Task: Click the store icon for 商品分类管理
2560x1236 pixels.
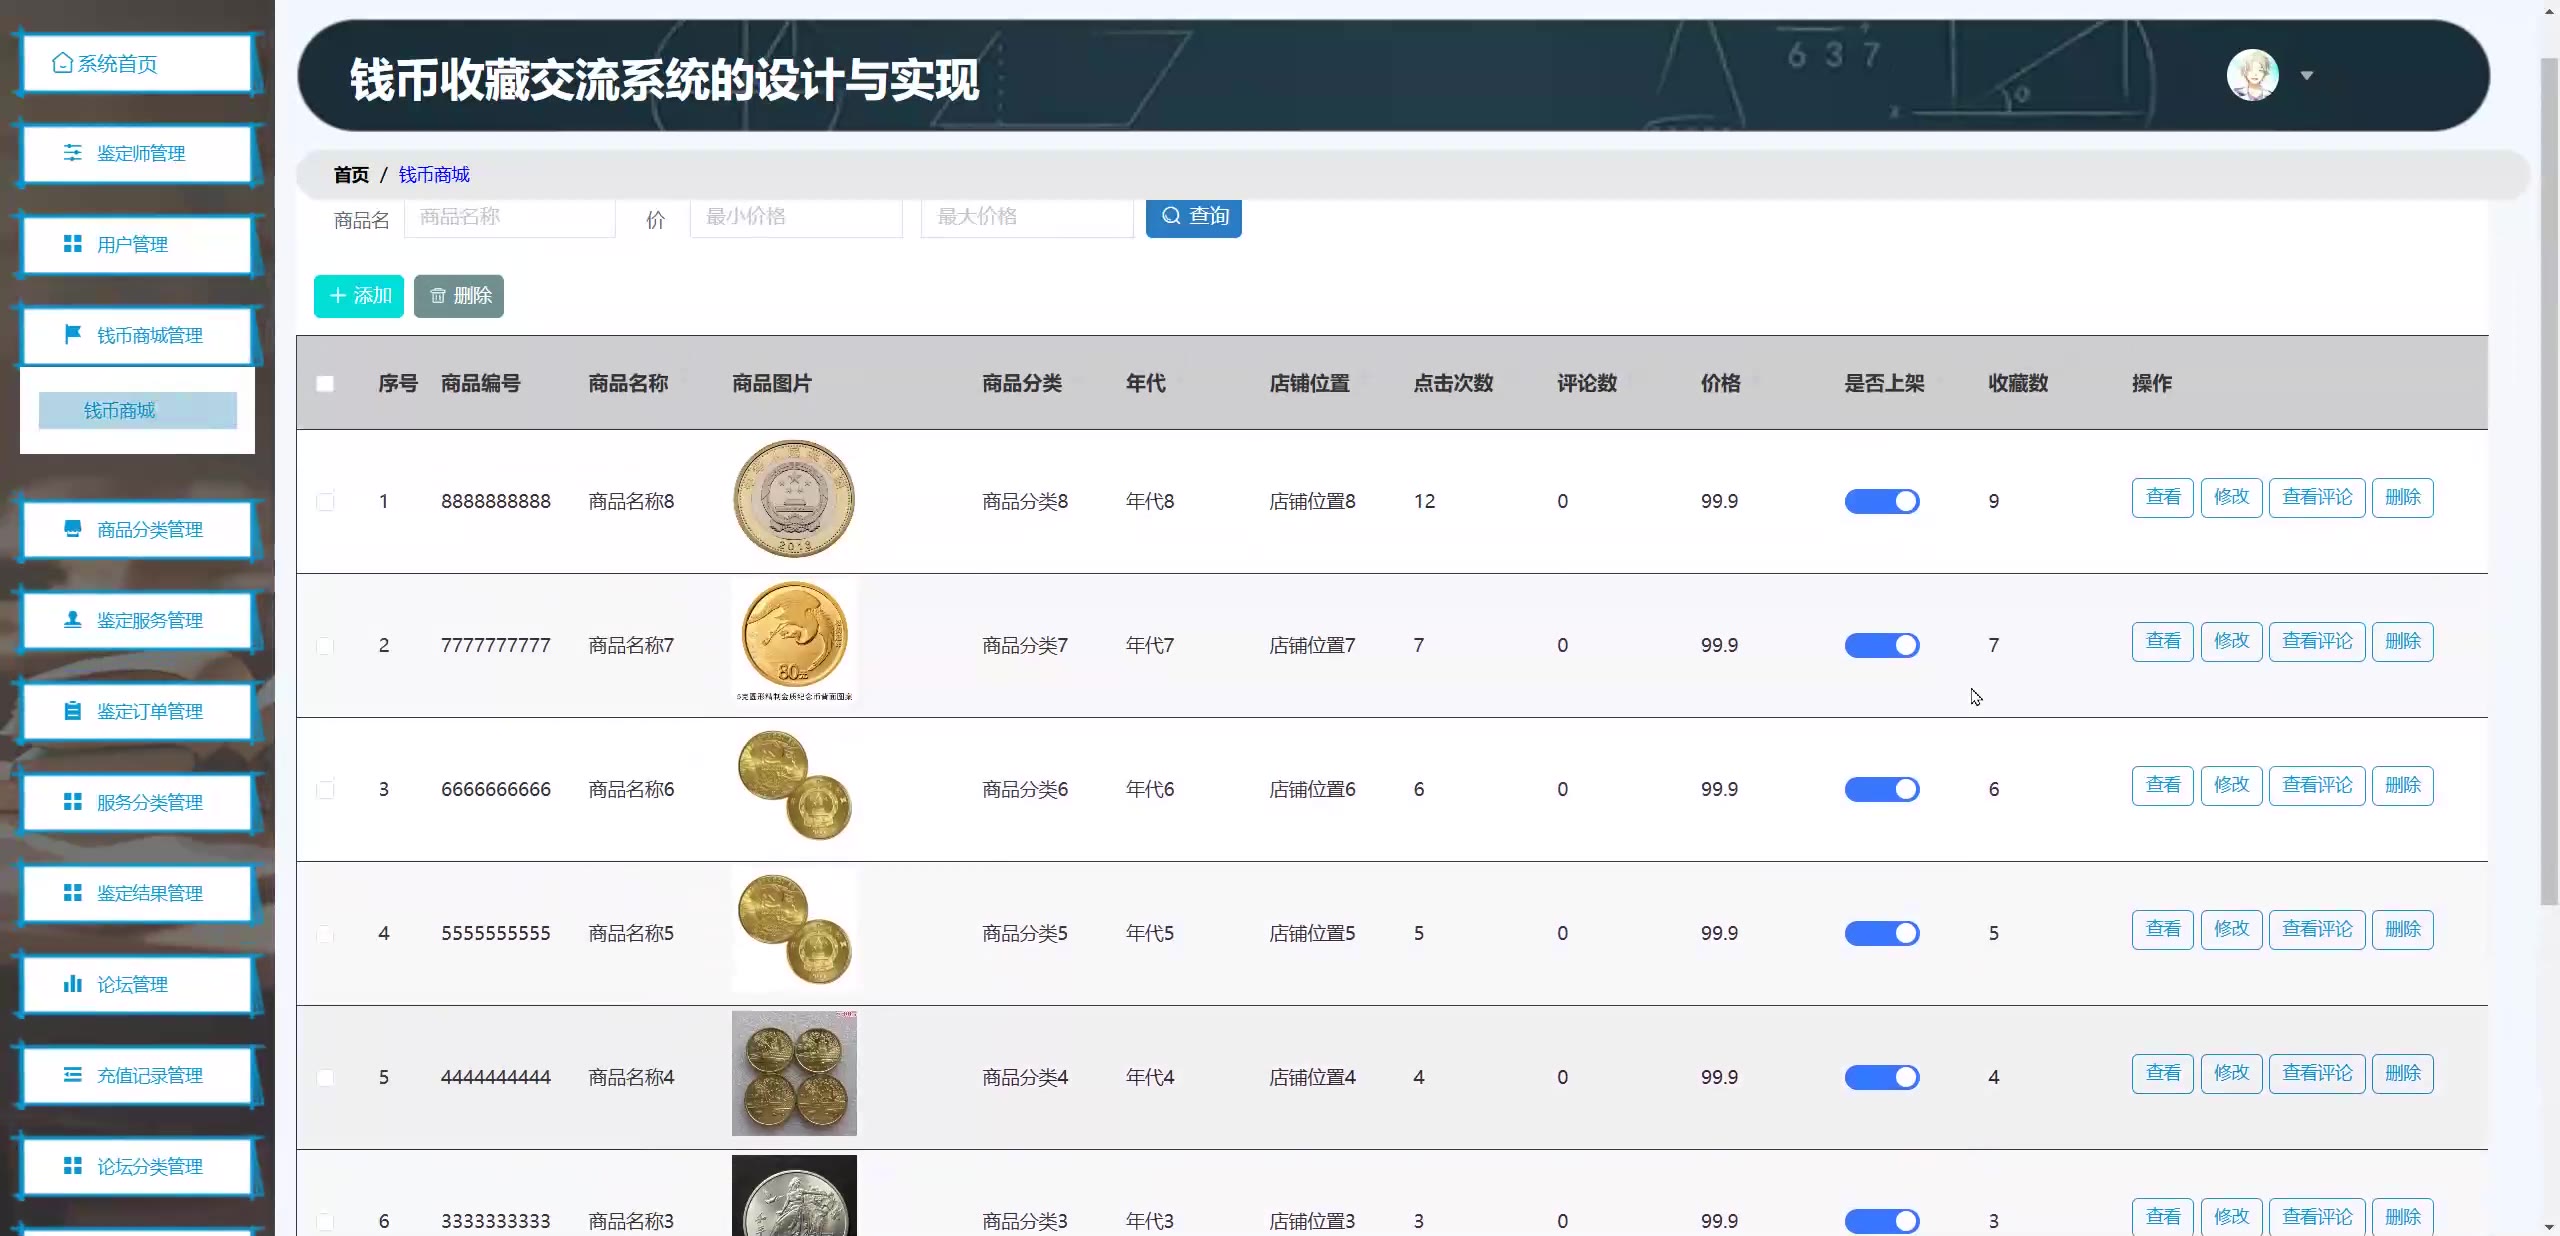Action: [x=72, y=529]
